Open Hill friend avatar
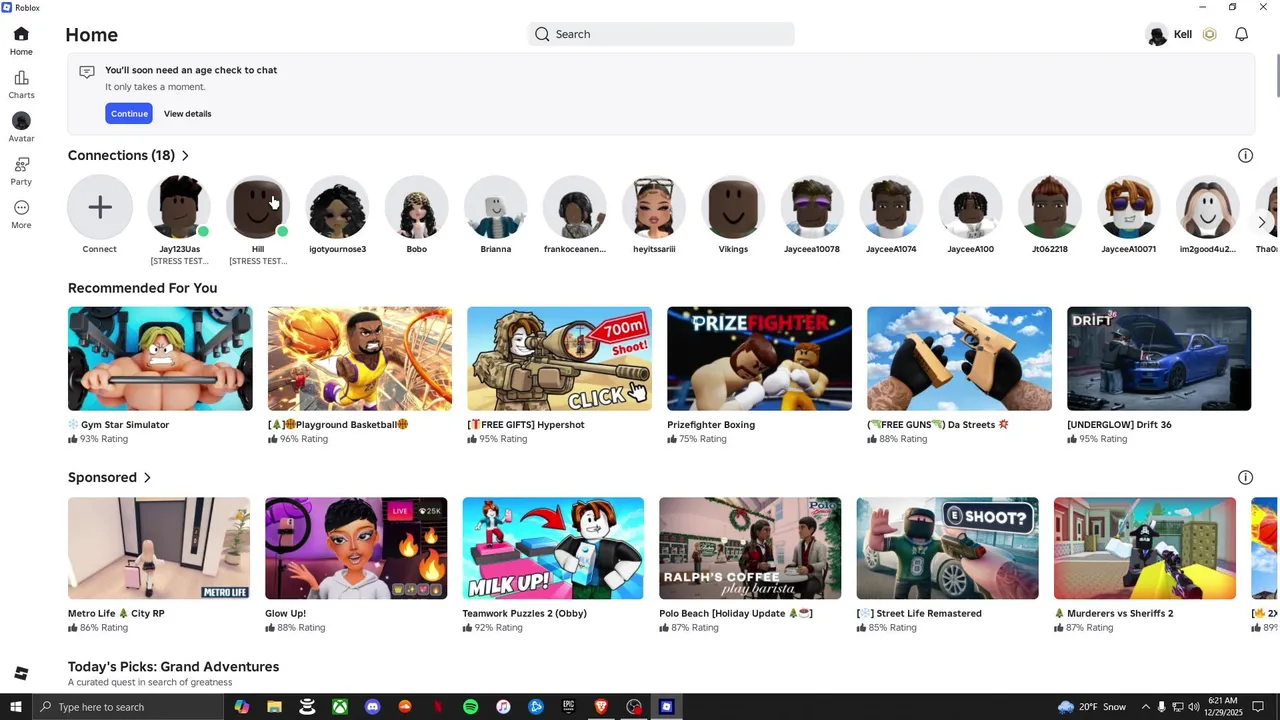1280x720 pixels. point(258,207)
